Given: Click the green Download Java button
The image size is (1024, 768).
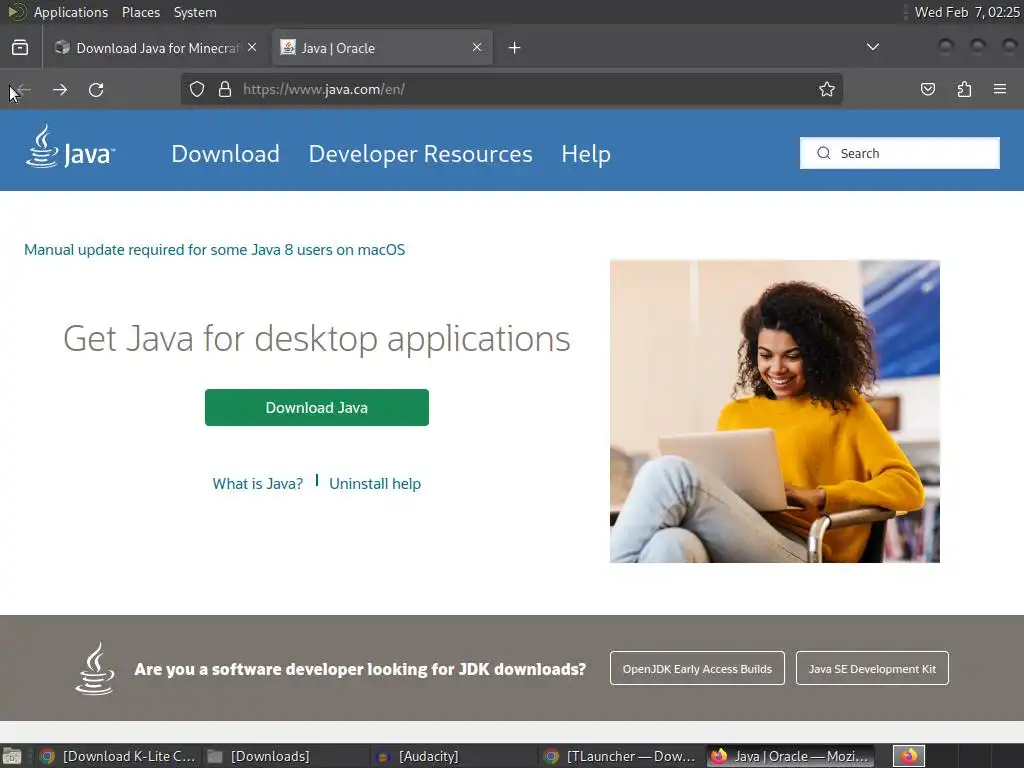Looking at the screenshot, I should (317, 408).
